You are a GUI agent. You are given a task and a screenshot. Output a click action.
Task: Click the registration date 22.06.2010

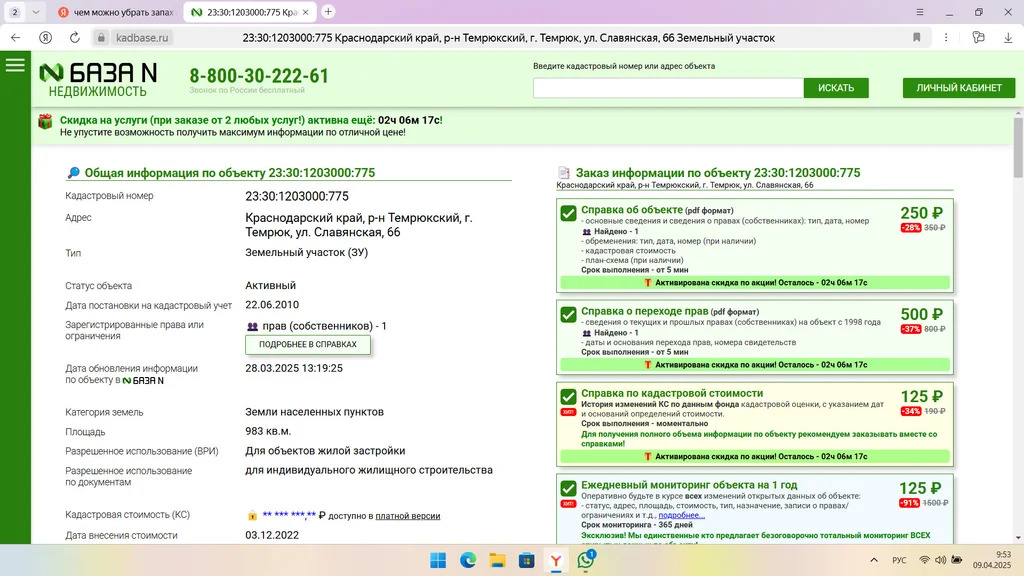click(272, 304)
